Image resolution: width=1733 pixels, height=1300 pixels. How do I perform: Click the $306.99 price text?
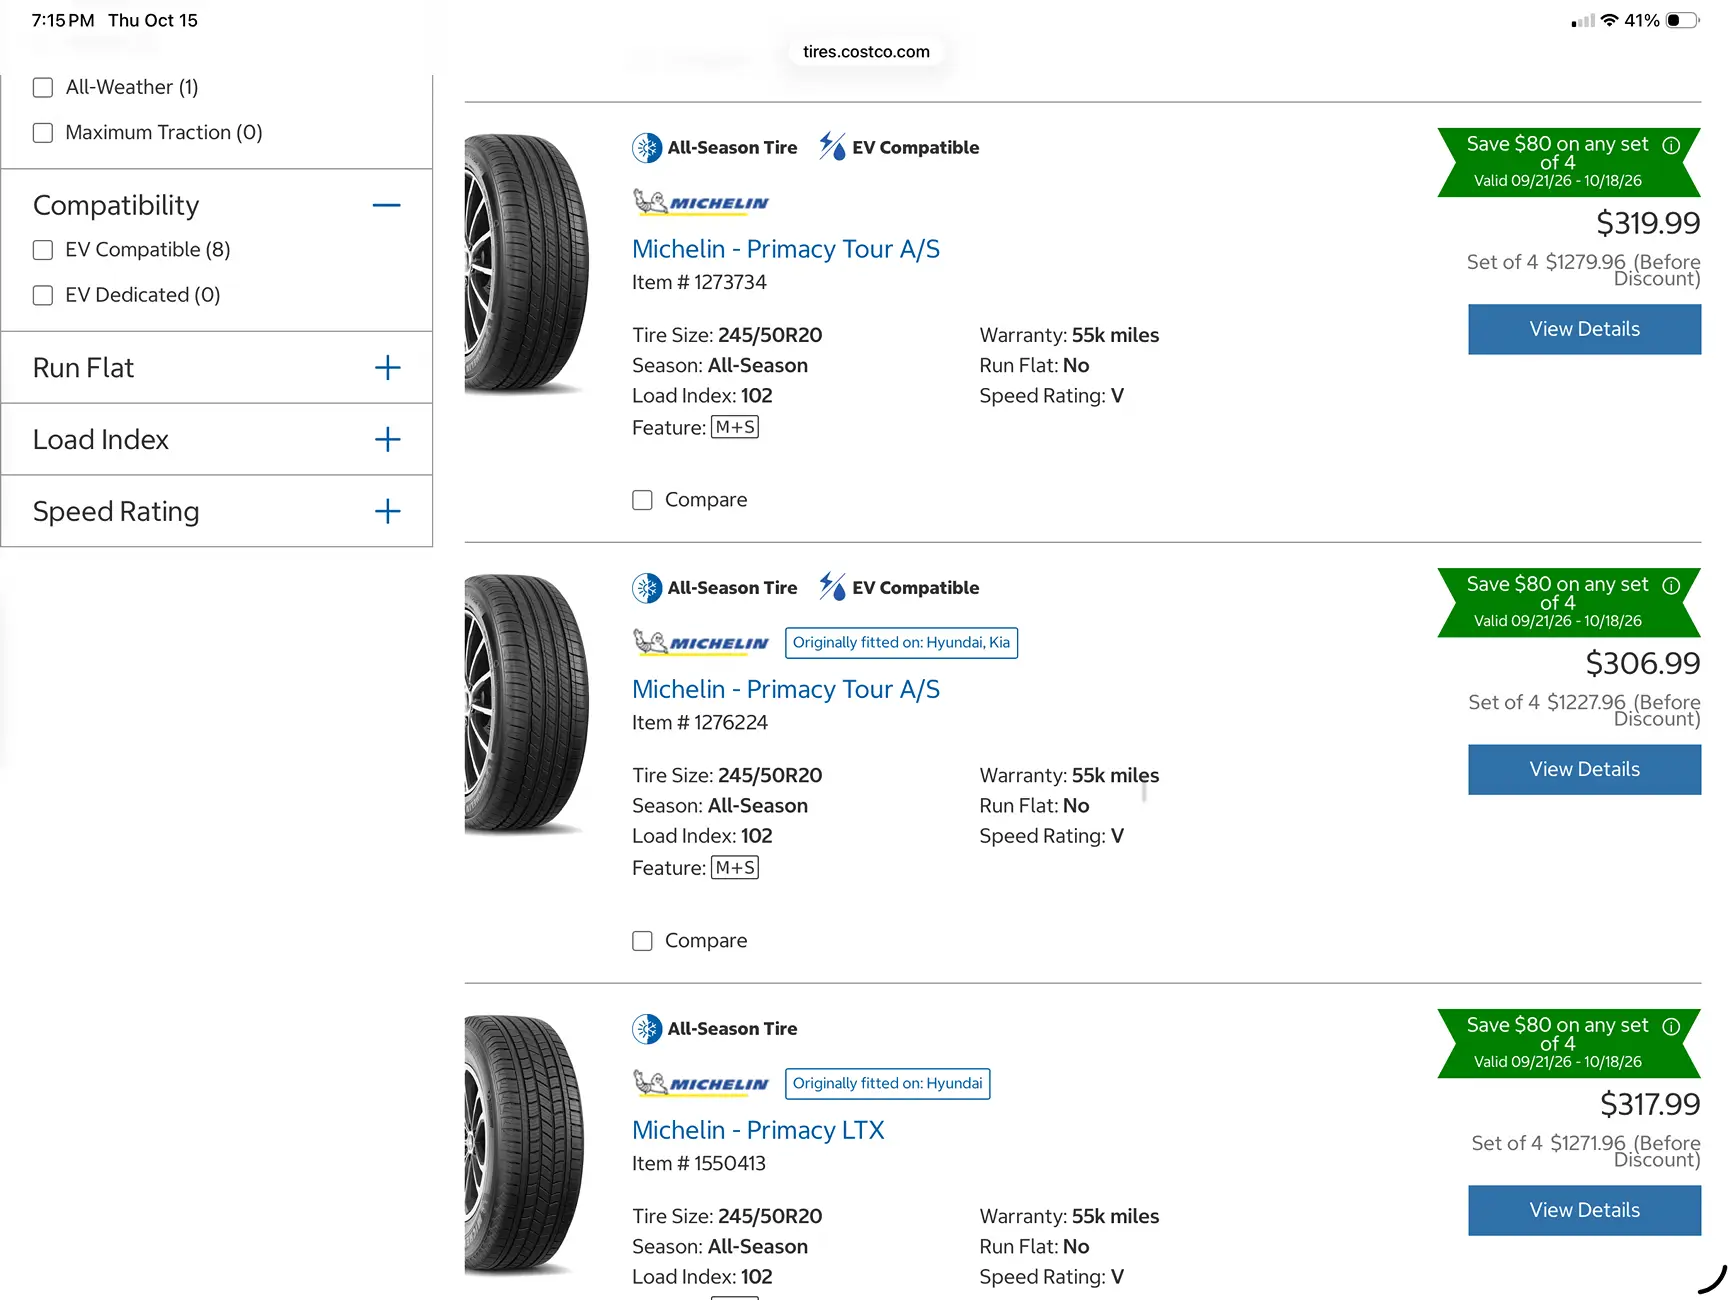click(x=1643, y=663)
